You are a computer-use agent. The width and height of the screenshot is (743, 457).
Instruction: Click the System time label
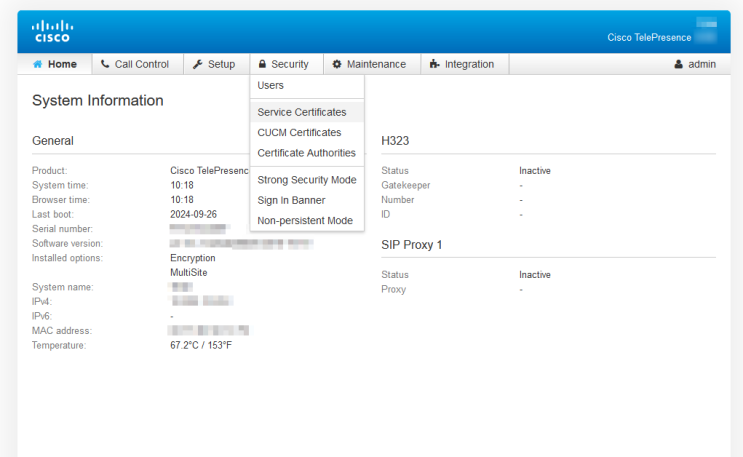(x=60, y=185)
